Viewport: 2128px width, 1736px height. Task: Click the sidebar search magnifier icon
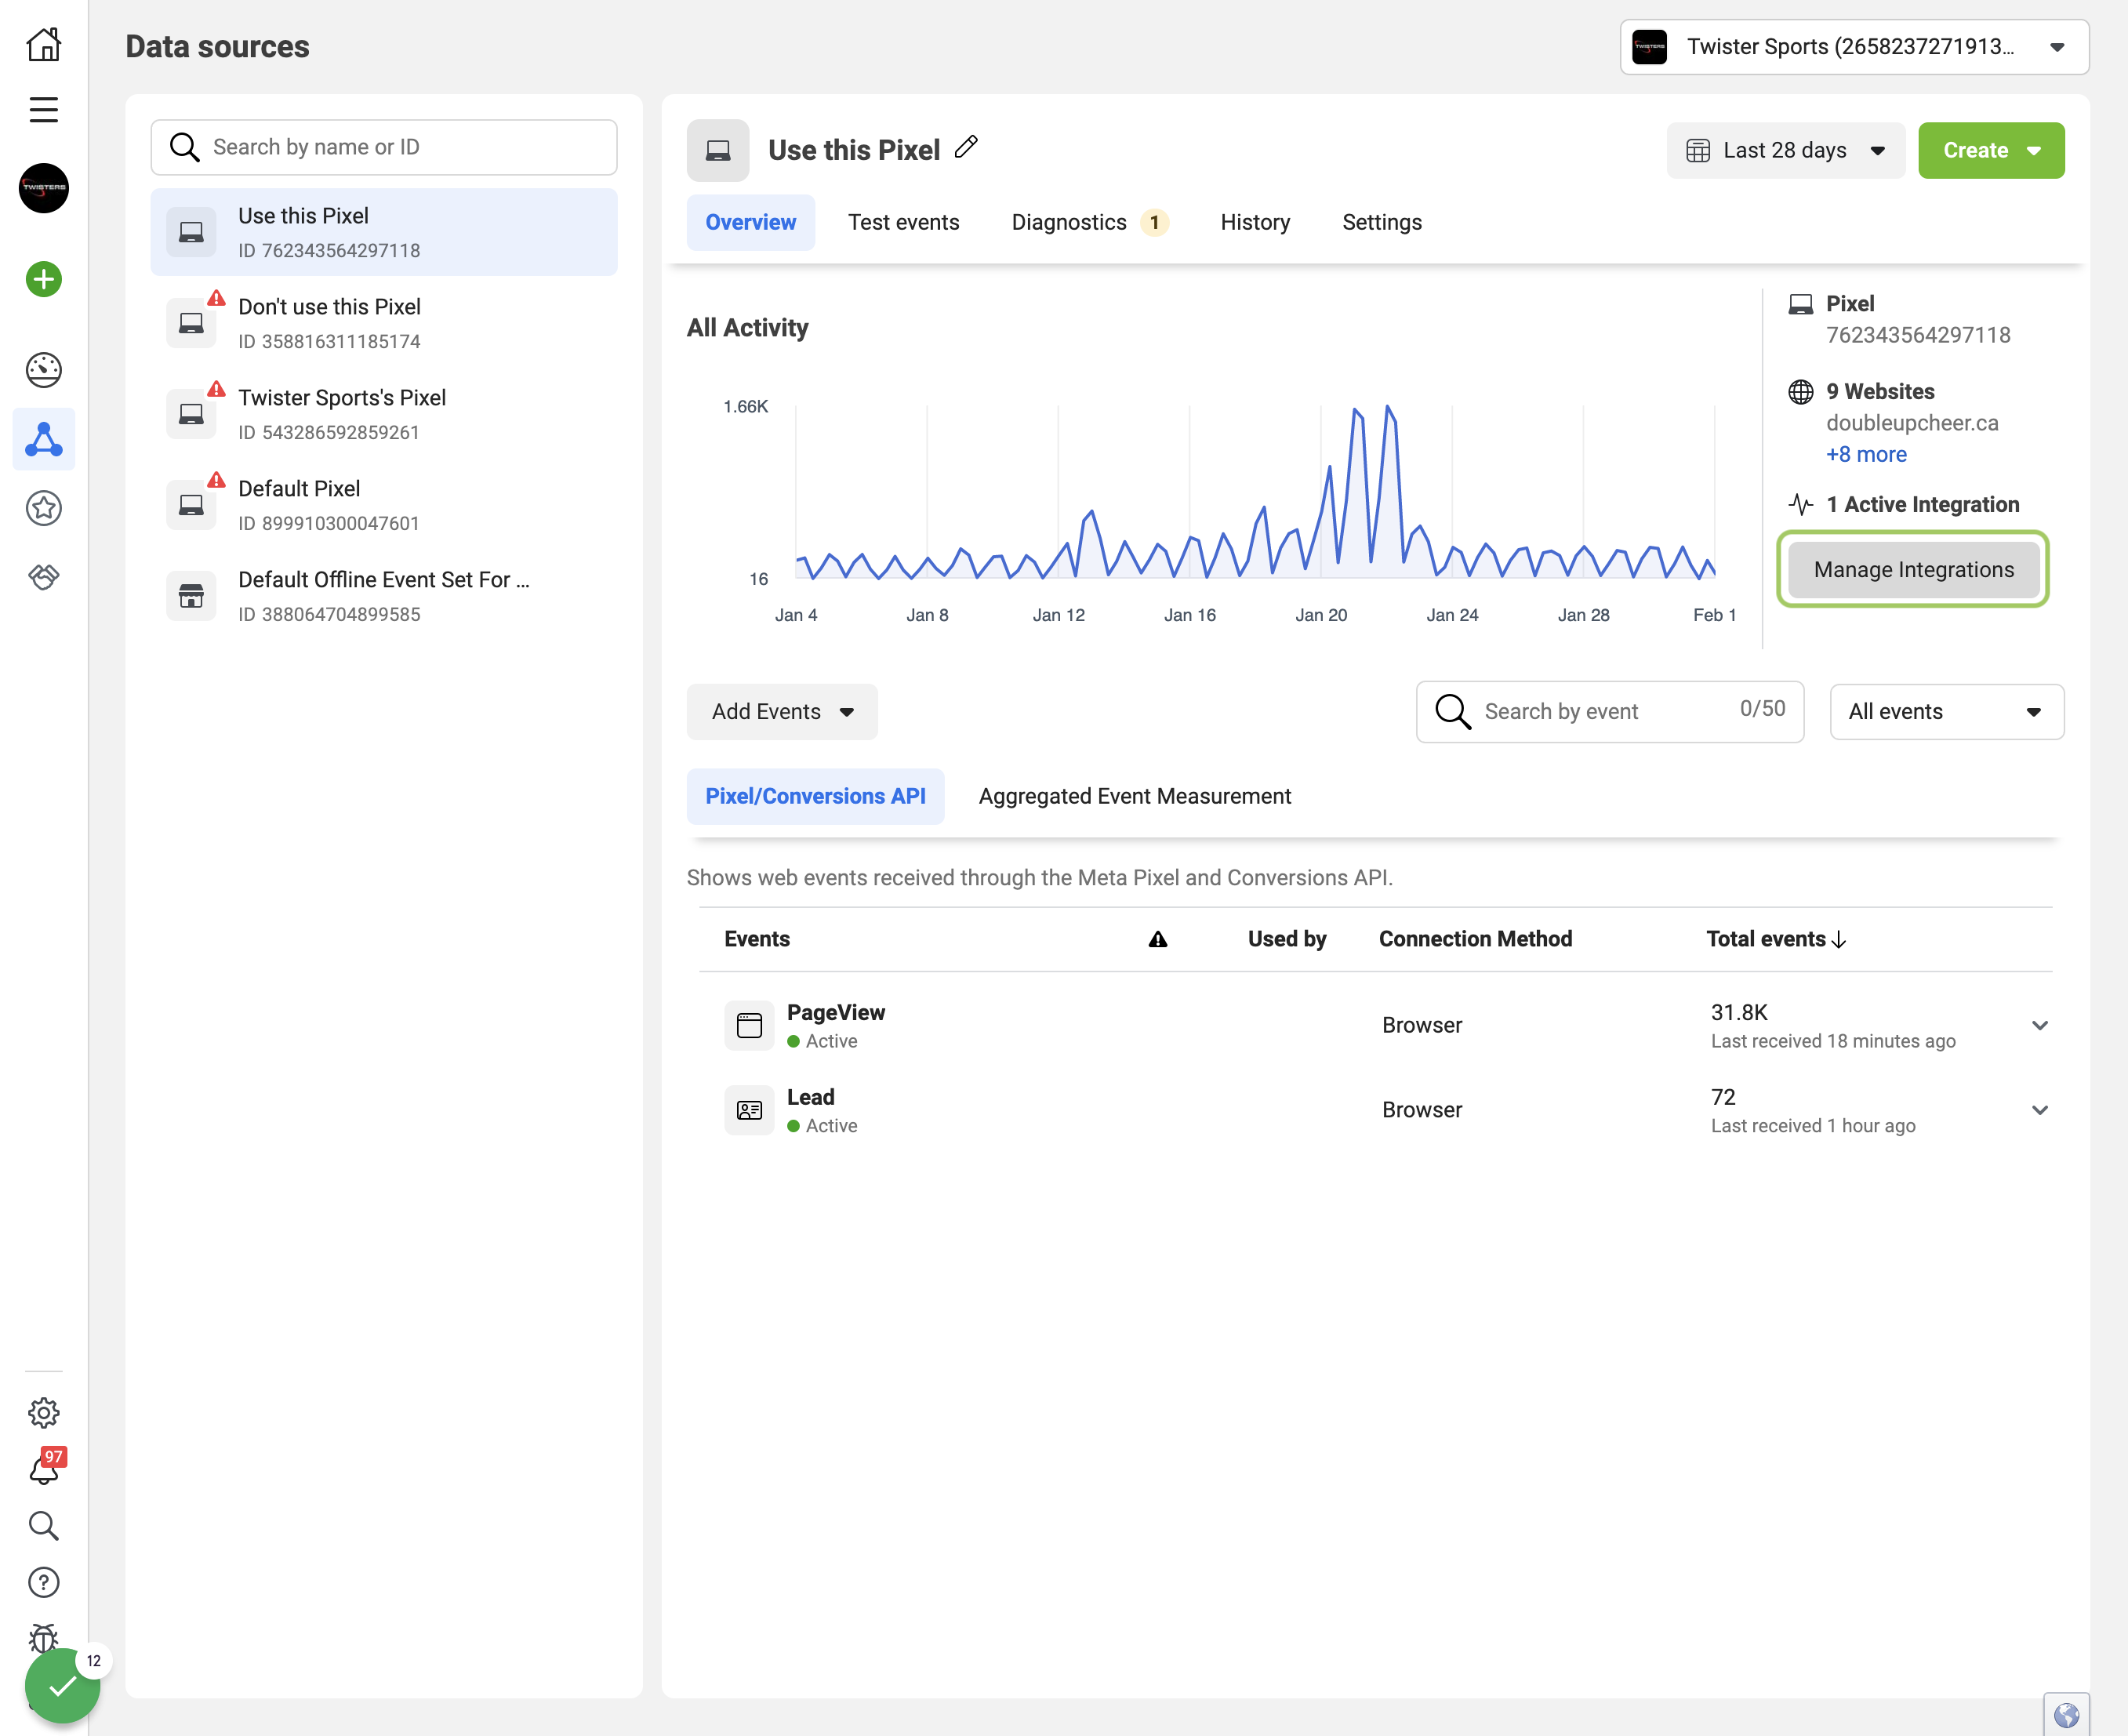[43, 1526]
